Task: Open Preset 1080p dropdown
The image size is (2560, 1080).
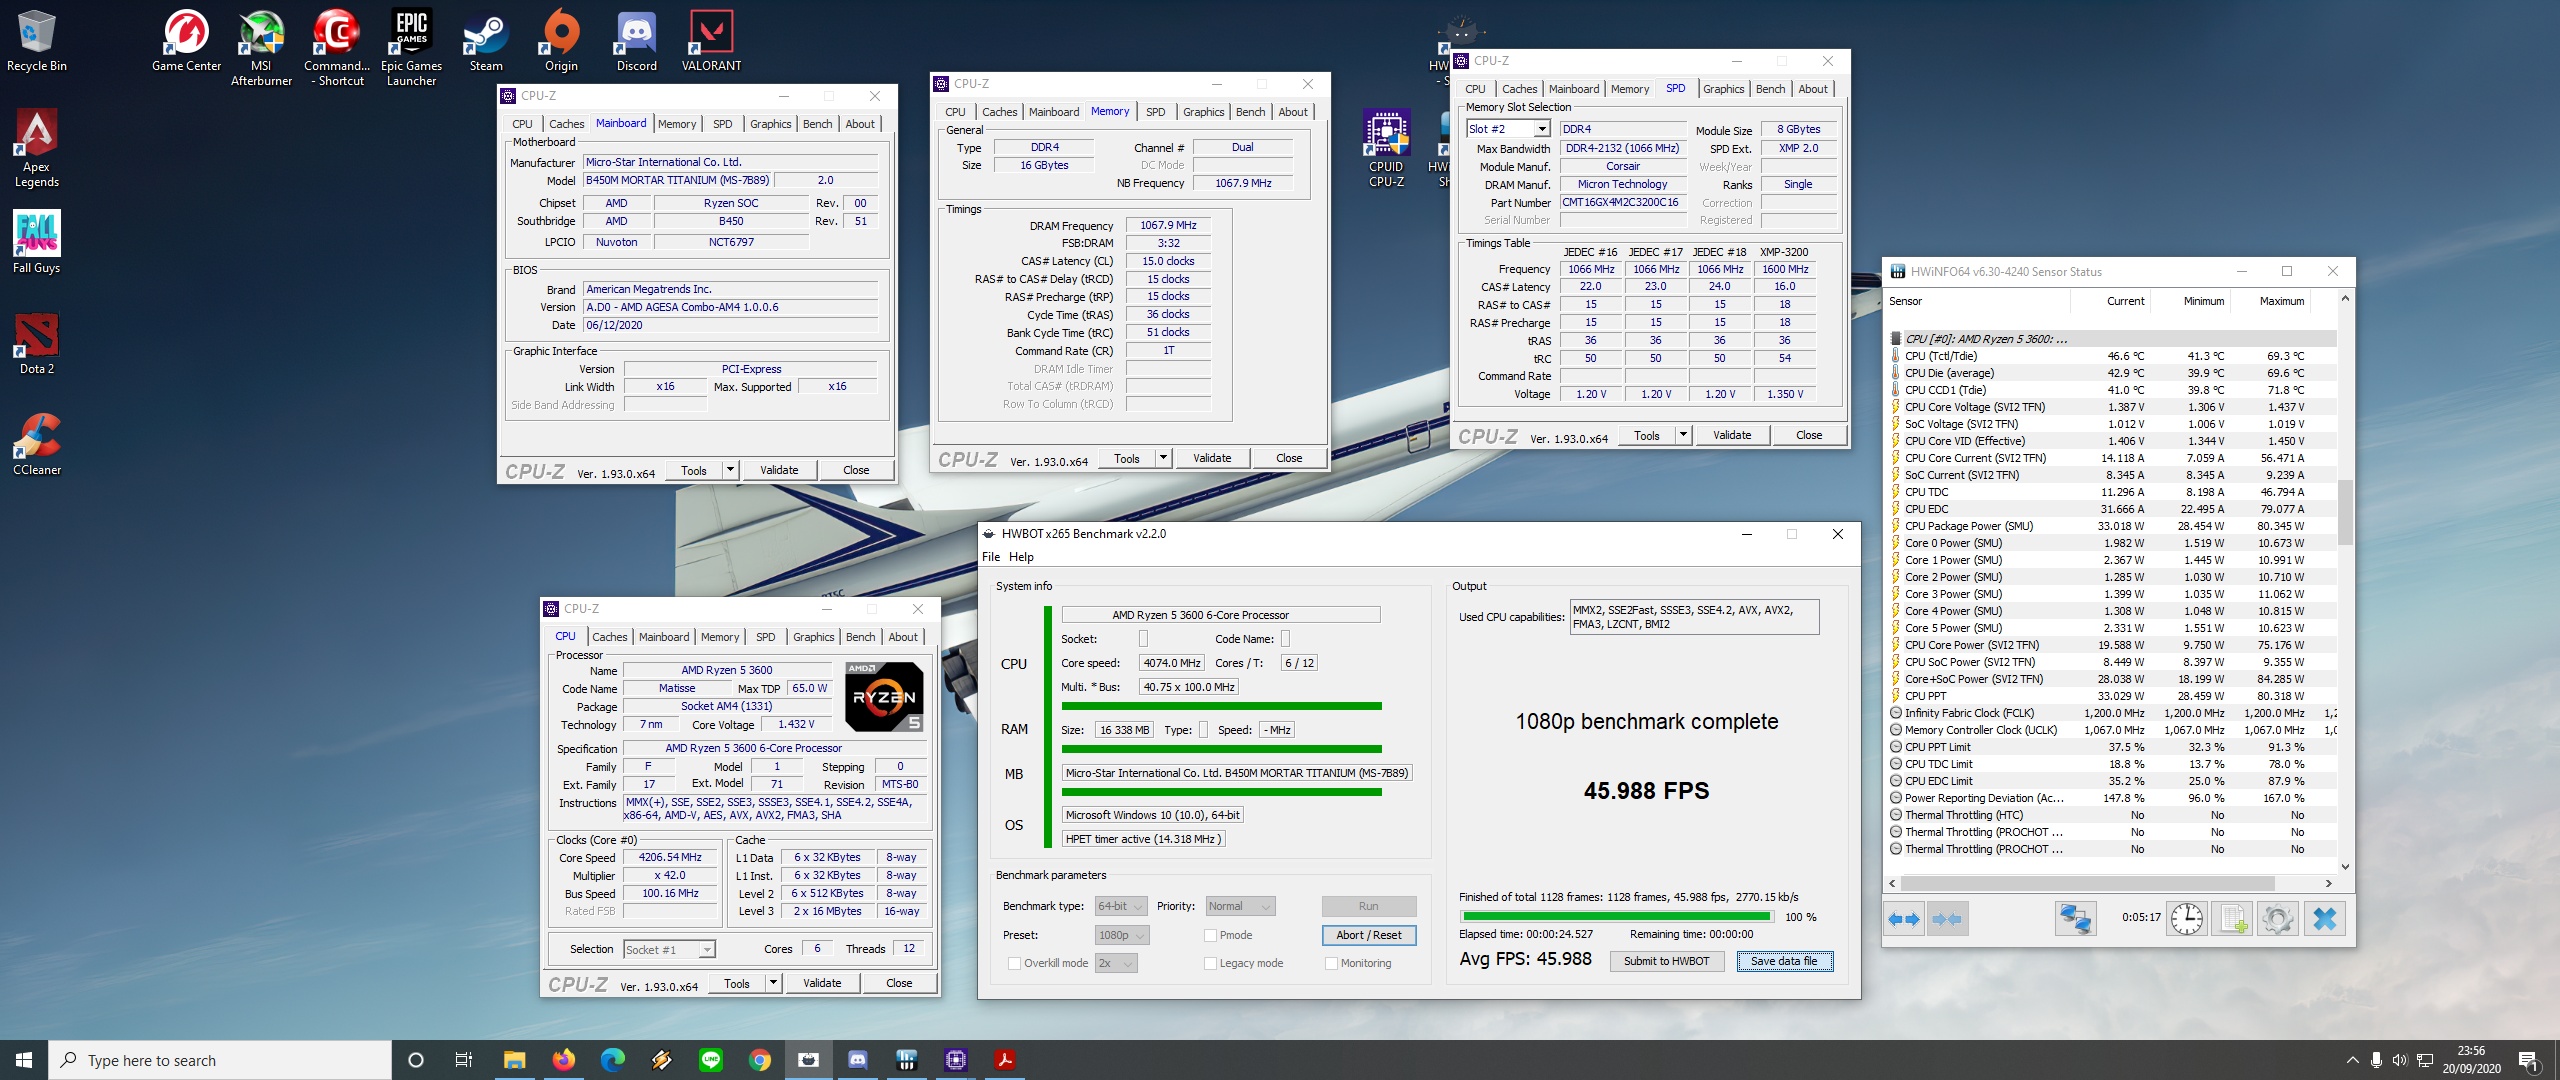Action: coord(1121,935)
